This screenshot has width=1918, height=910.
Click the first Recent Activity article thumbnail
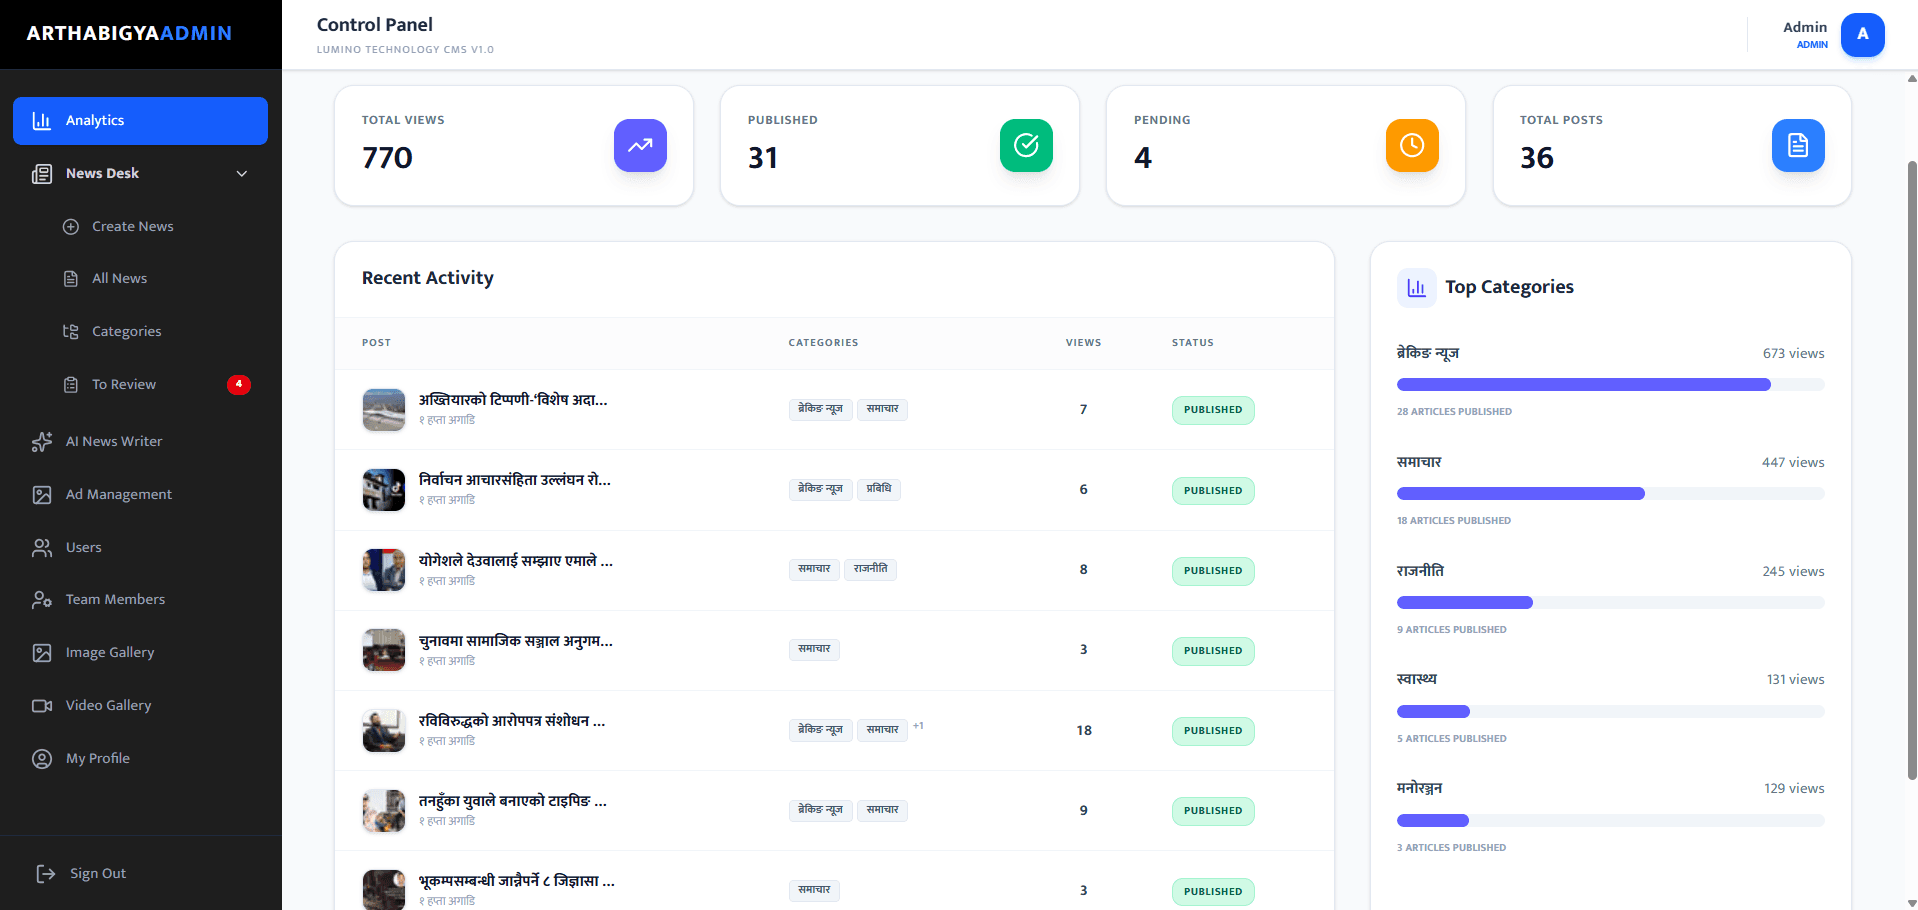pos(383,409)
